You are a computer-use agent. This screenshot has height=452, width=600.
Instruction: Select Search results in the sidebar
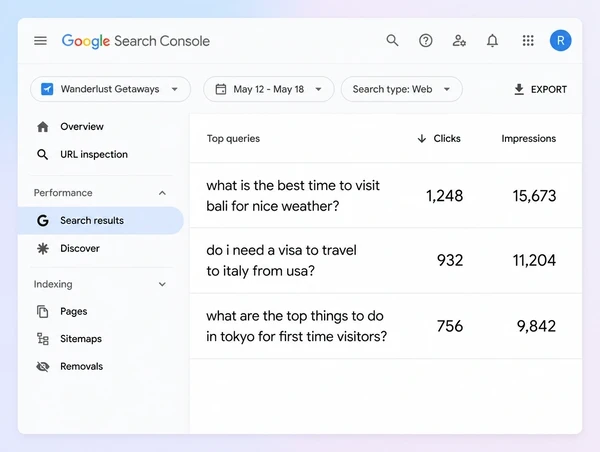pyautogui.click(x=100, y=220)
